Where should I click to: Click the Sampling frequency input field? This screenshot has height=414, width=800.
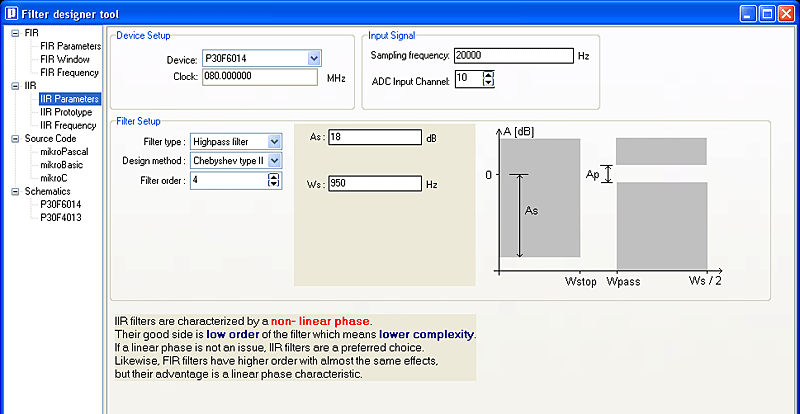point(513,56)
